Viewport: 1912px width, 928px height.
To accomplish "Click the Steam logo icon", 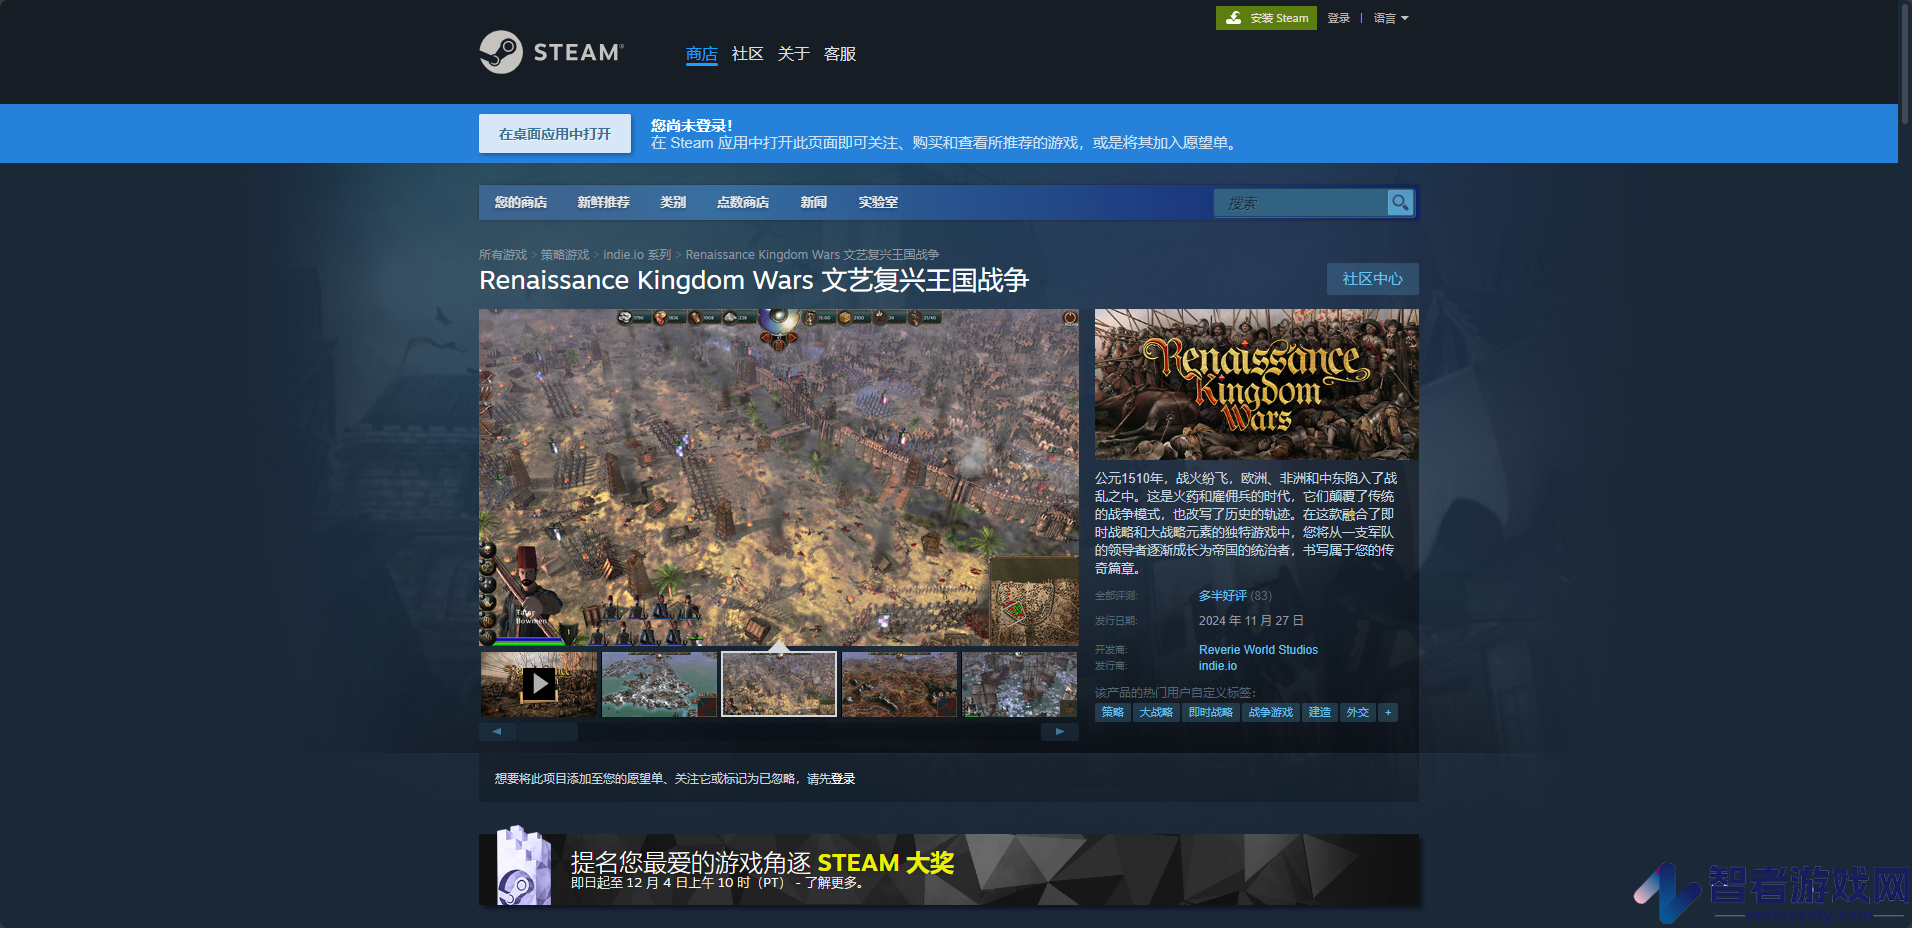I will [501, 52].
